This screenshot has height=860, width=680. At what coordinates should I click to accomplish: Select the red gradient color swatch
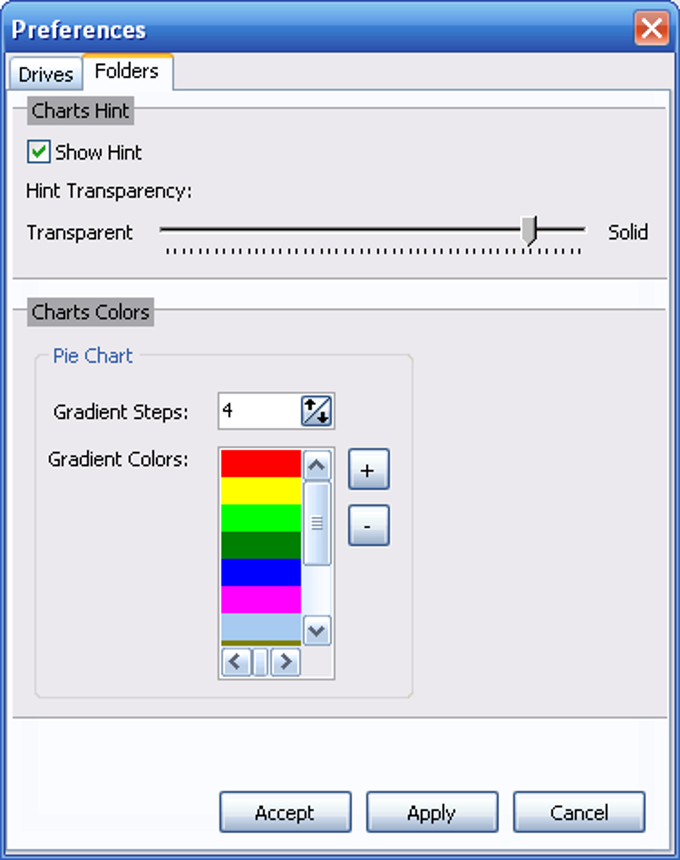point(261,464)
